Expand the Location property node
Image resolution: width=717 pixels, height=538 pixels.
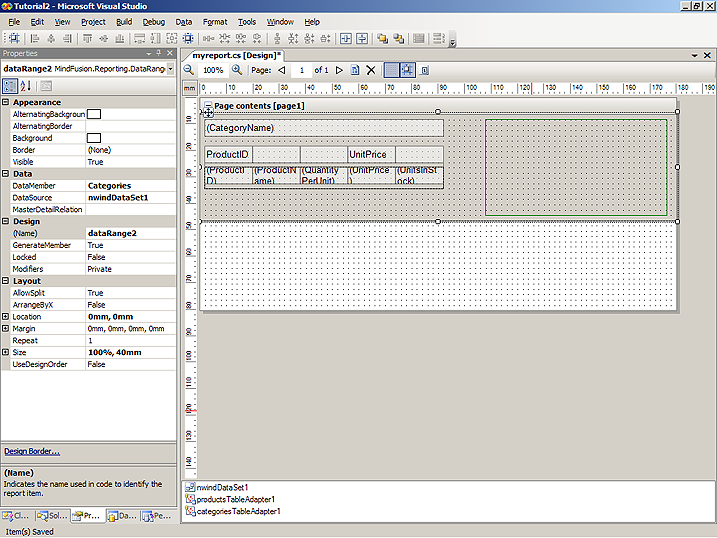pos(6,317)
